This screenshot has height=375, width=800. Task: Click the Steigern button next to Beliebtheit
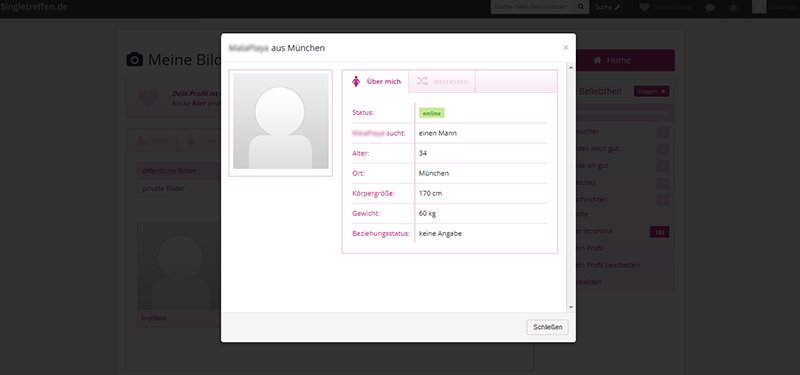[652, 91]
